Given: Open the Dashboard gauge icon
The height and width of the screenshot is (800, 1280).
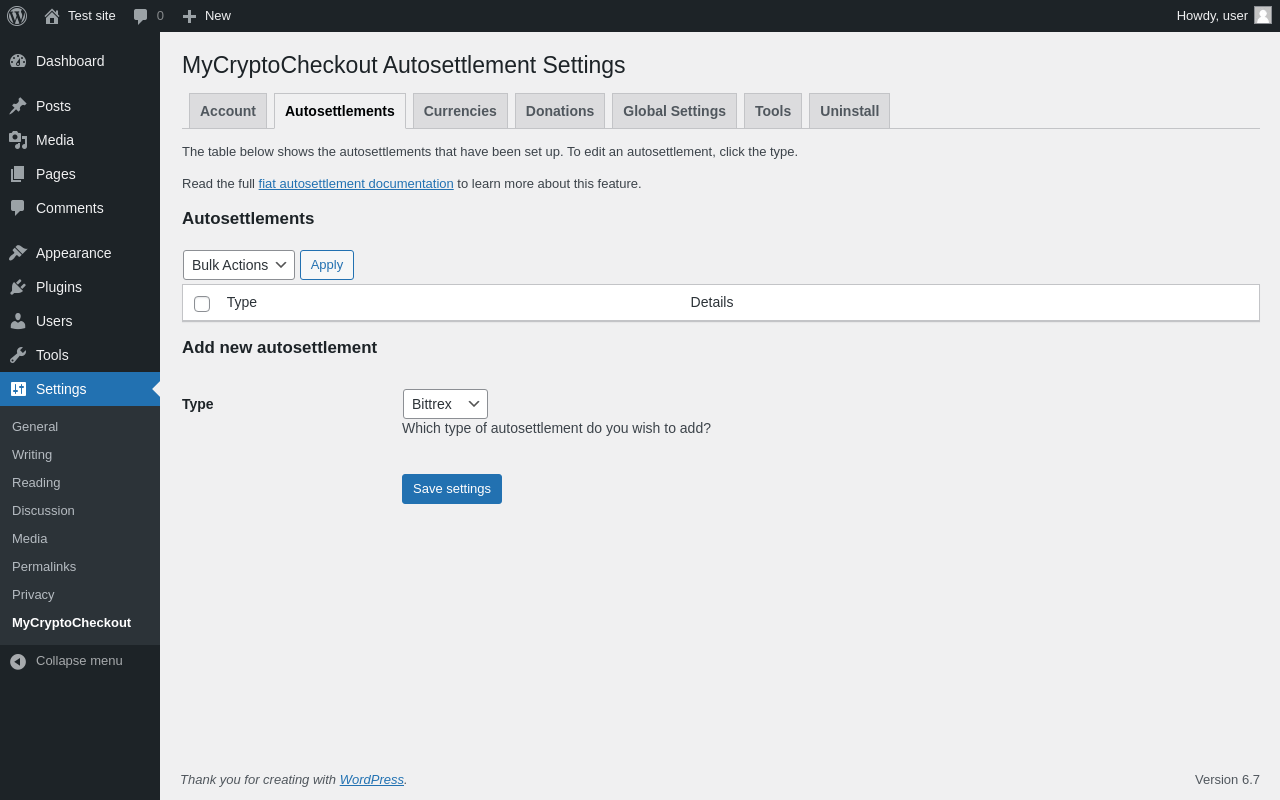Looking at the screenshot, I should click(x=18, y=61).
